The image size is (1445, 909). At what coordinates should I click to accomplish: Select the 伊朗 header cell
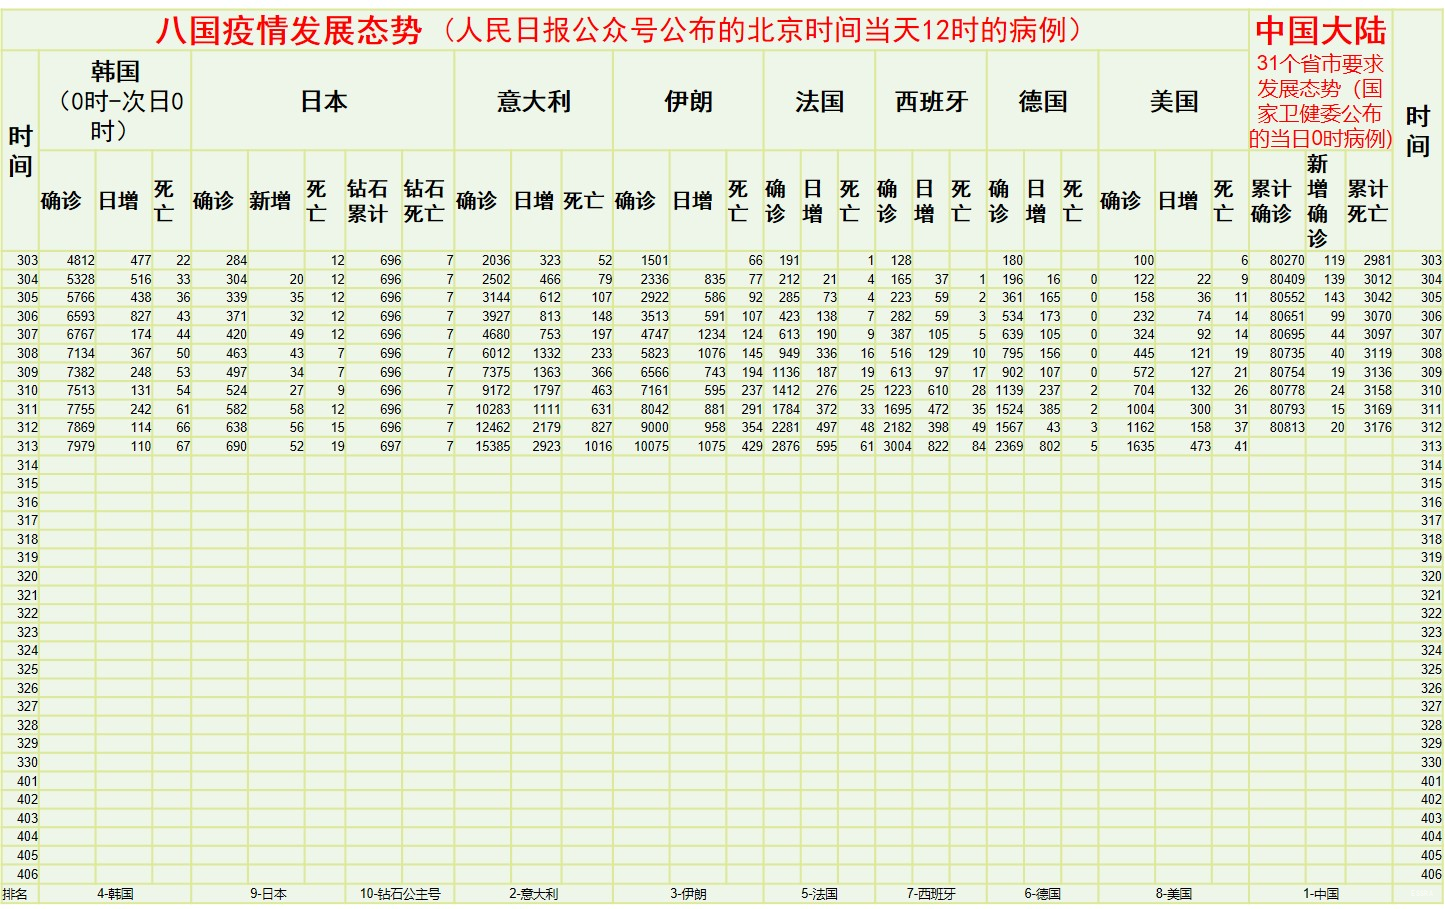click(688, 101)
